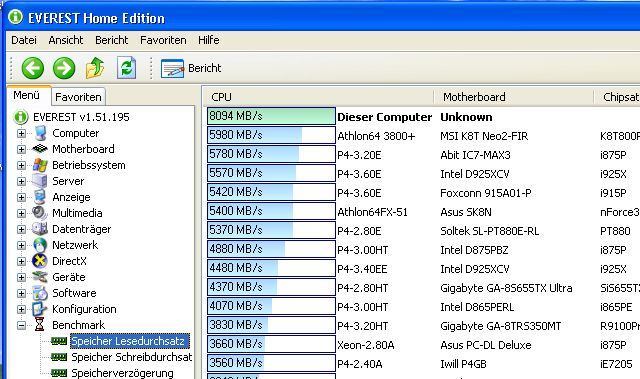Select the Athlon64FX-51 entry

[x=372, y=212]
